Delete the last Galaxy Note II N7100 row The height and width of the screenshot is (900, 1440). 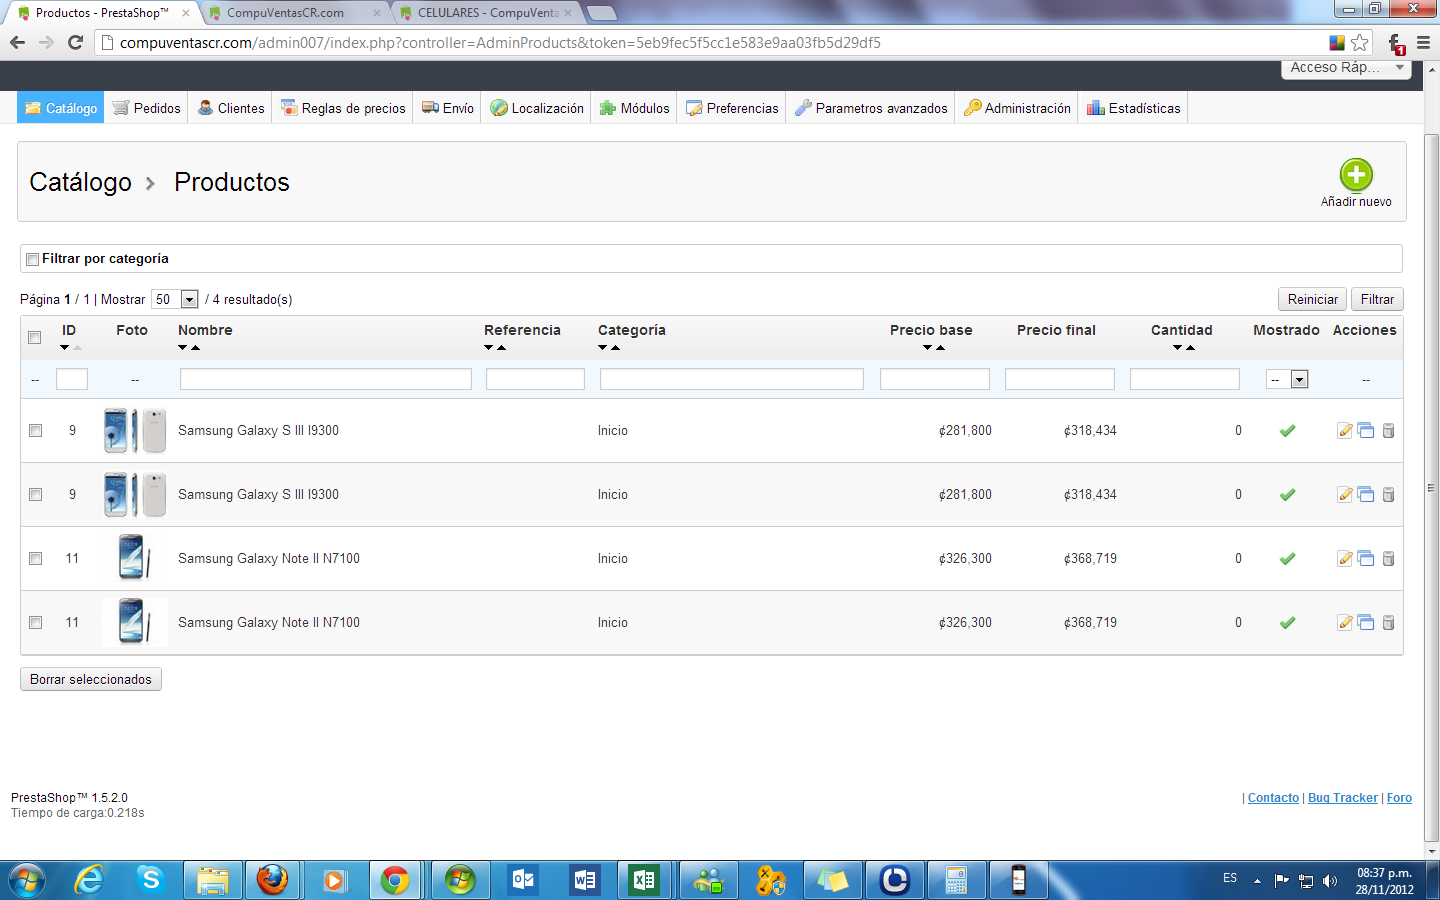1388,623
